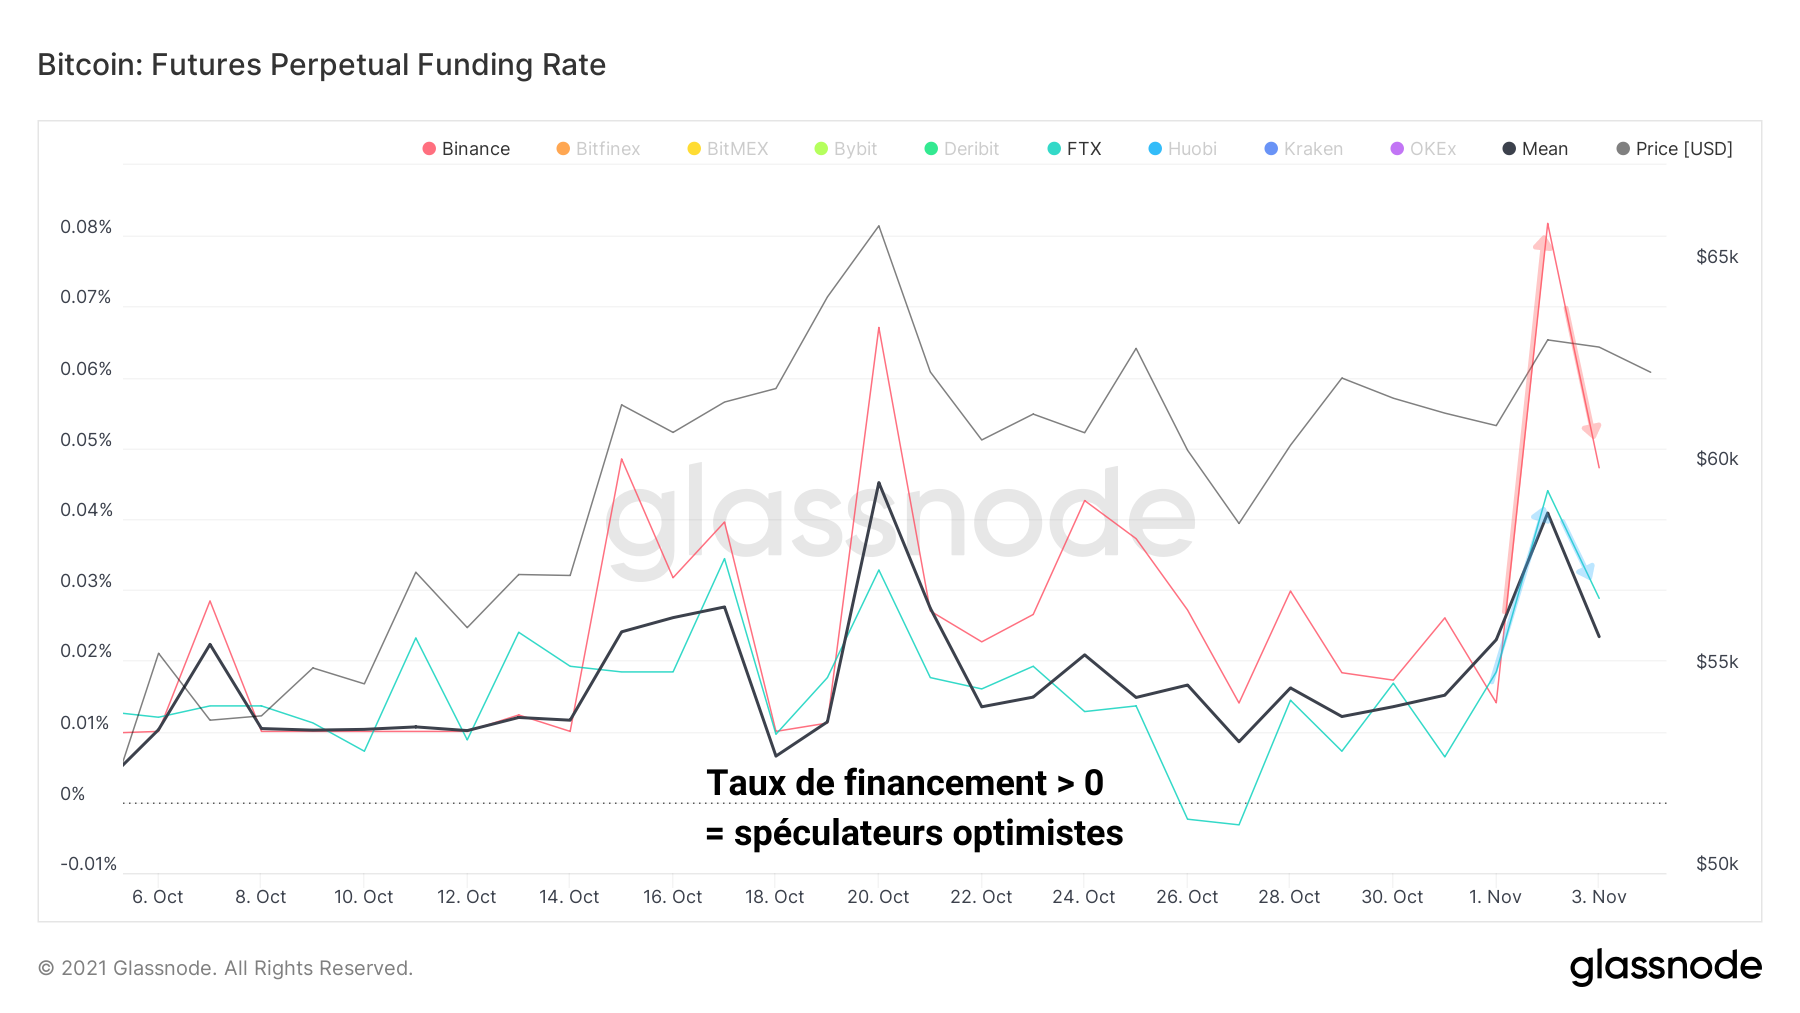Toggle the Binance series in legend
Image resolution: width=1800 pixels, height=1013 pixels.
click(x=467, y=149)
